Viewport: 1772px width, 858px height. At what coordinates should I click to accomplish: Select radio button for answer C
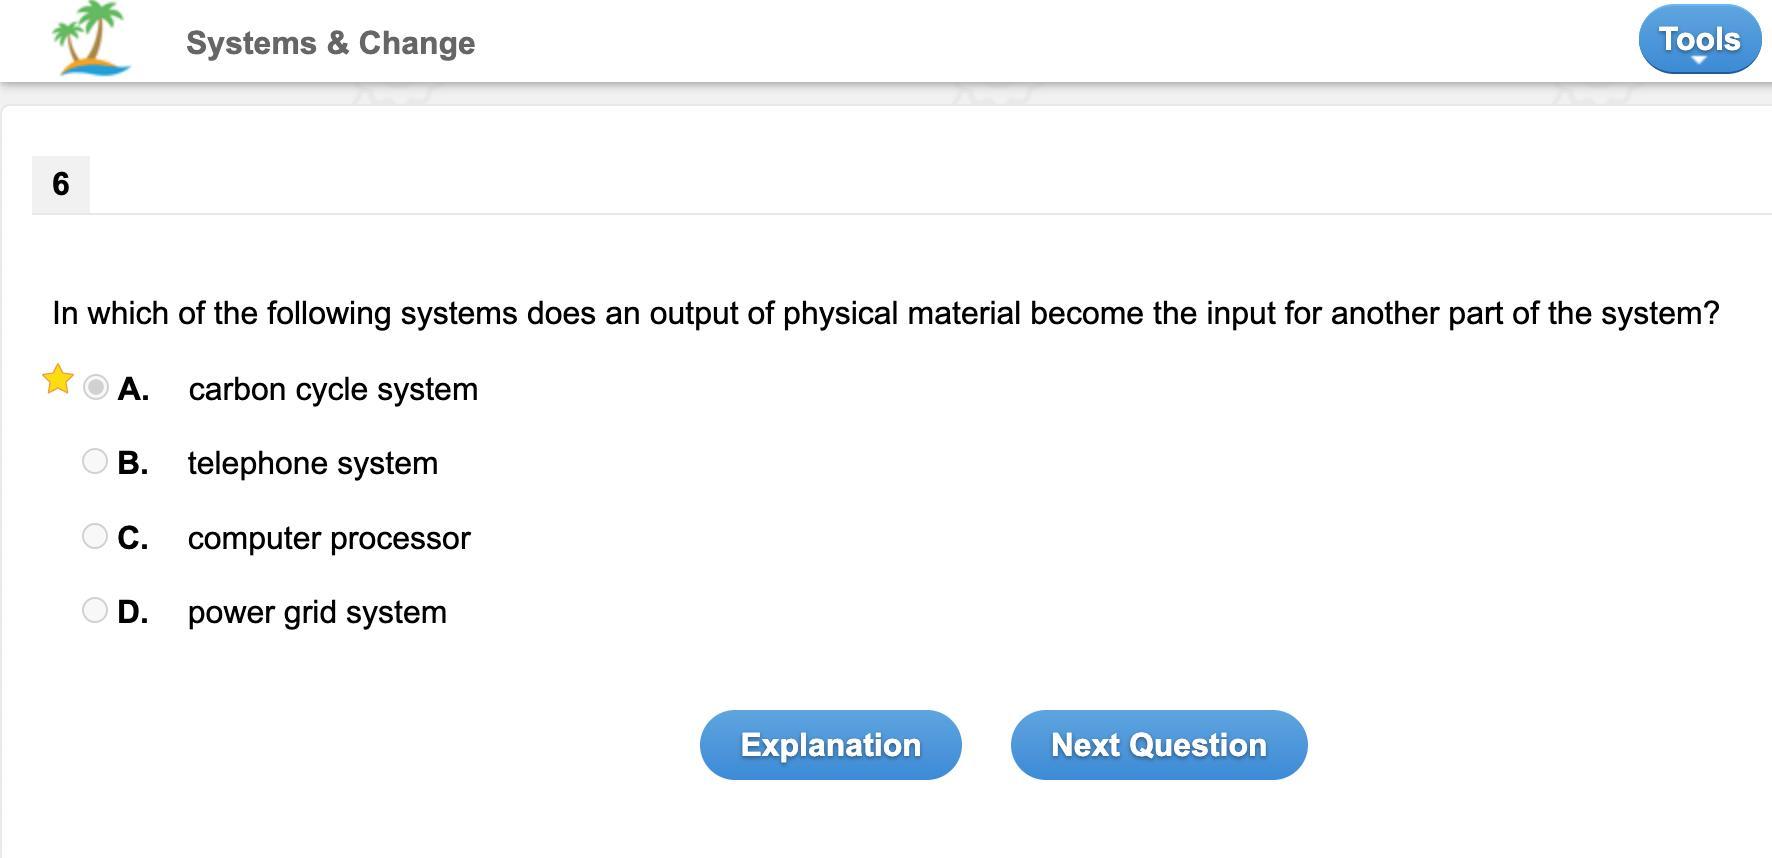pyautogui.click(x=95, y=536)
